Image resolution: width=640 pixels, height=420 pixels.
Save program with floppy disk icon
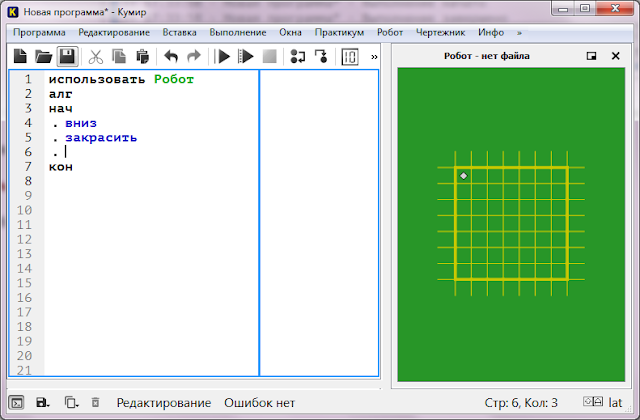point(67,56)
